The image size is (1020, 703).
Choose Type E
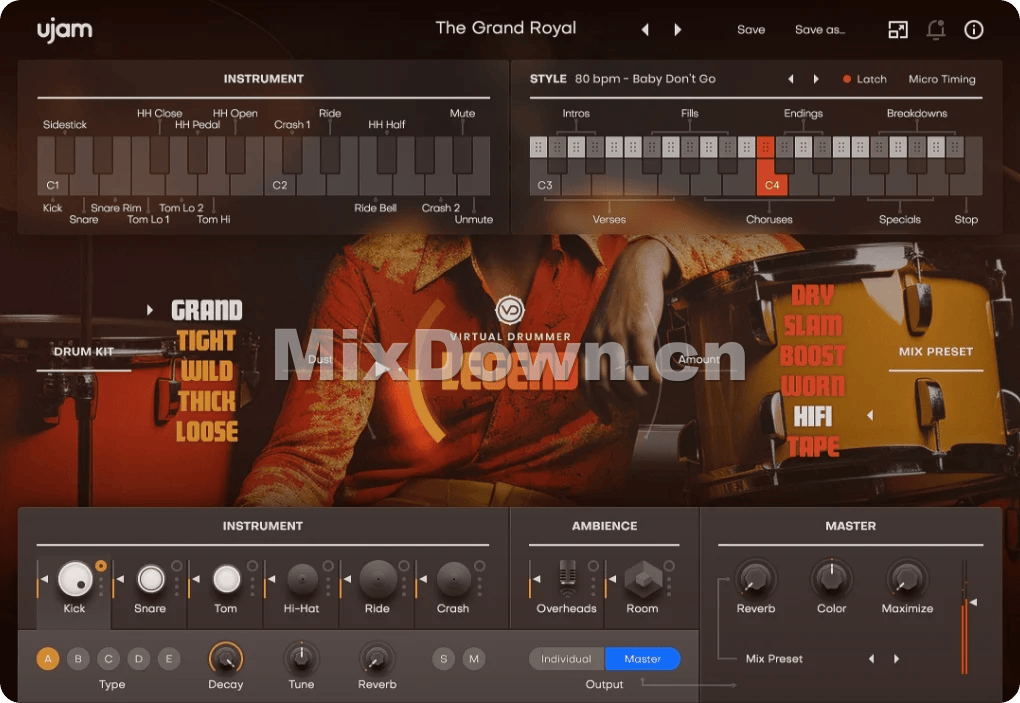coord(169,659)
